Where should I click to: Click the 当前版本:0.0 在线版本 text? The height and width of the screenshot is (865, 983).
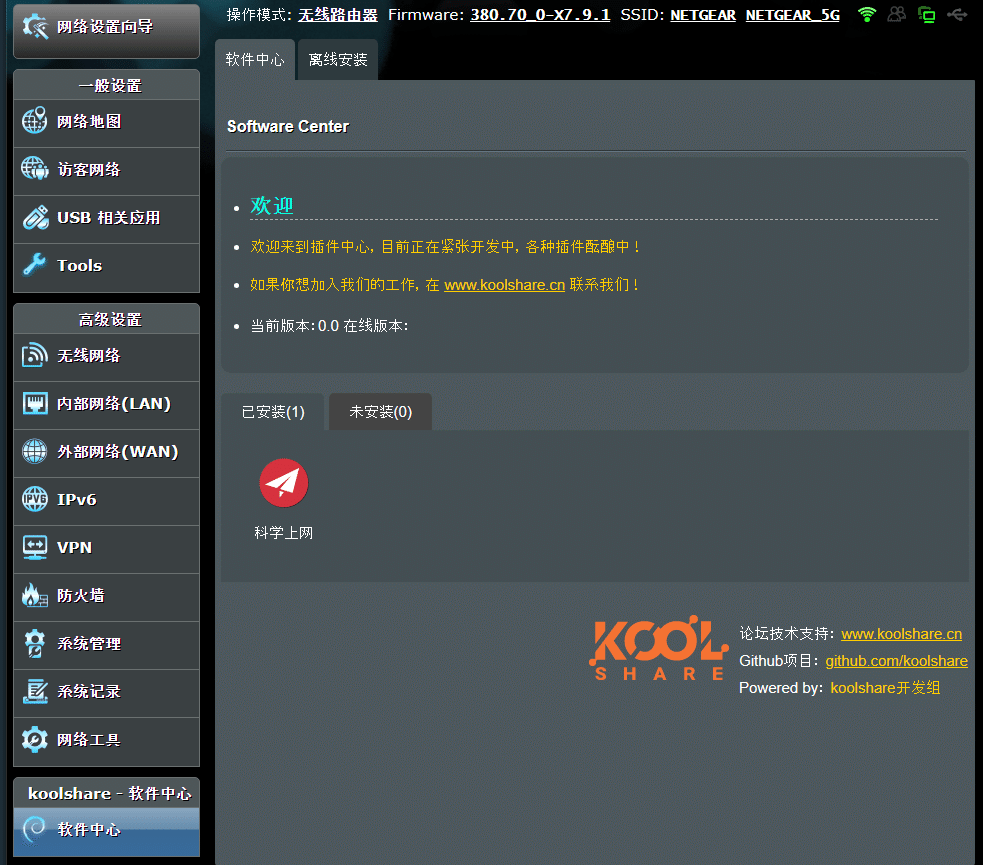point(330,326)
